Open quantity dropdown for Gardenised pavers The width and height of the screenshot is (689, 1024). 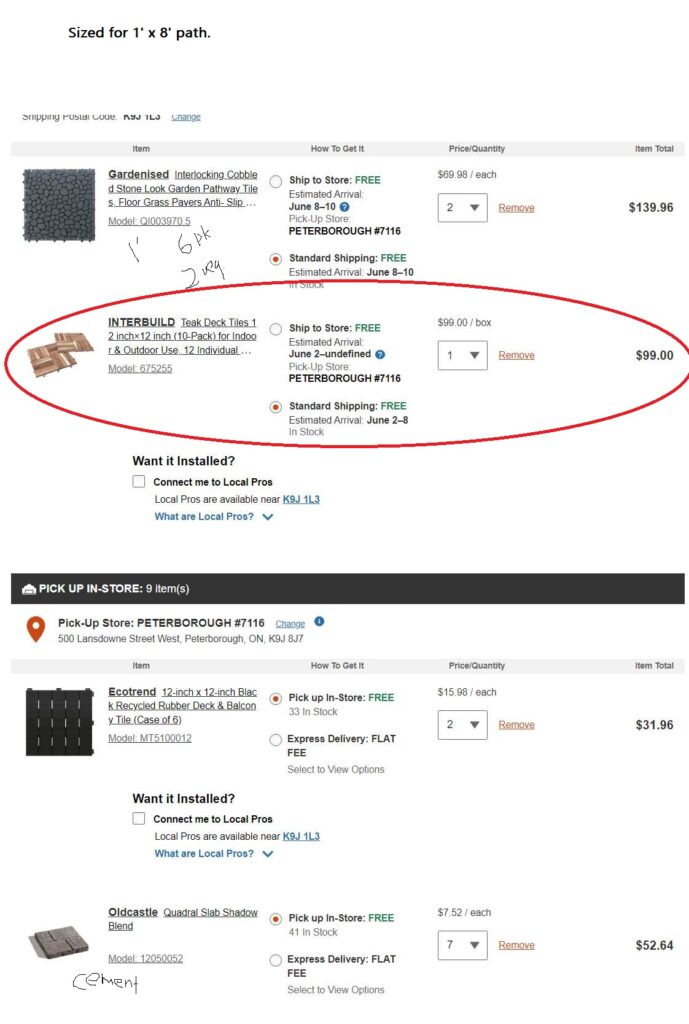pos(462,208)
